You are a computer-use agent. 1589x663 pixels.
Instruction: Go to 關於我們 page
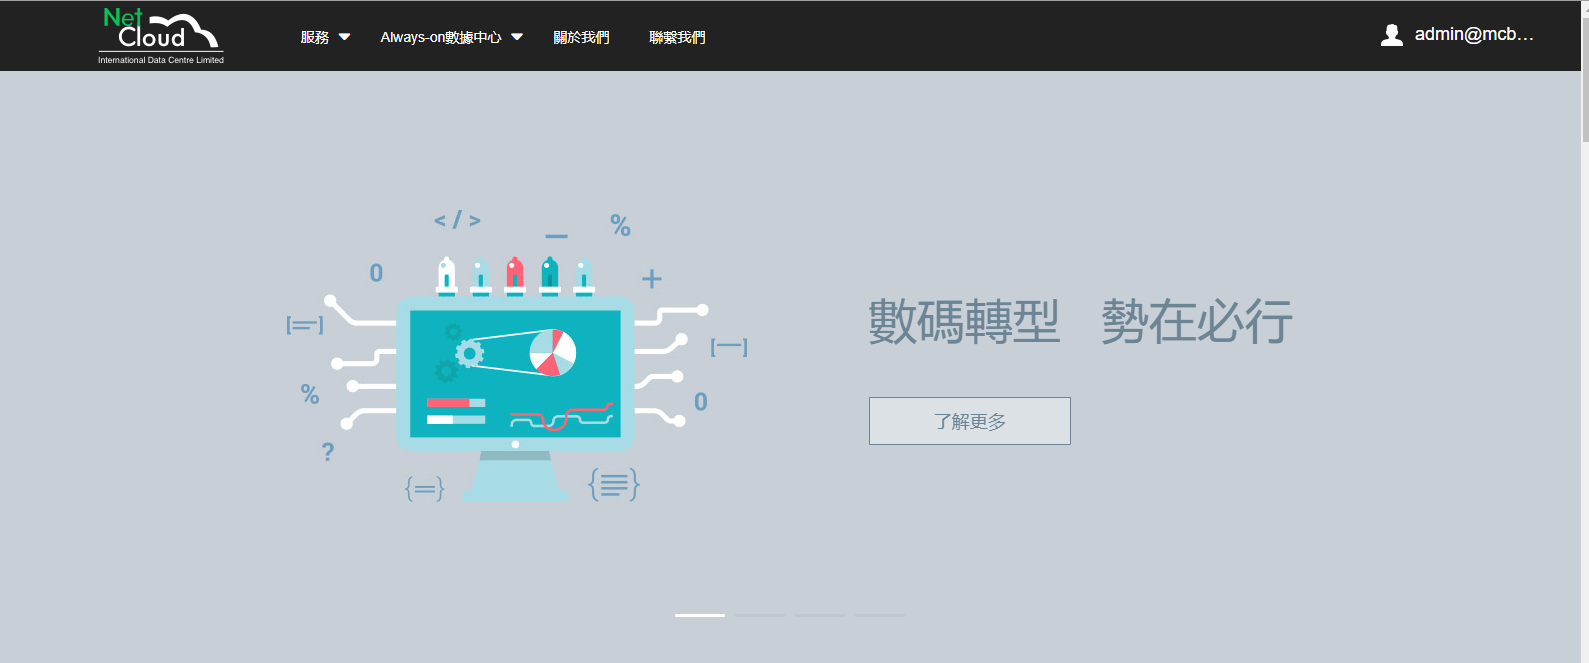(581, 37)
